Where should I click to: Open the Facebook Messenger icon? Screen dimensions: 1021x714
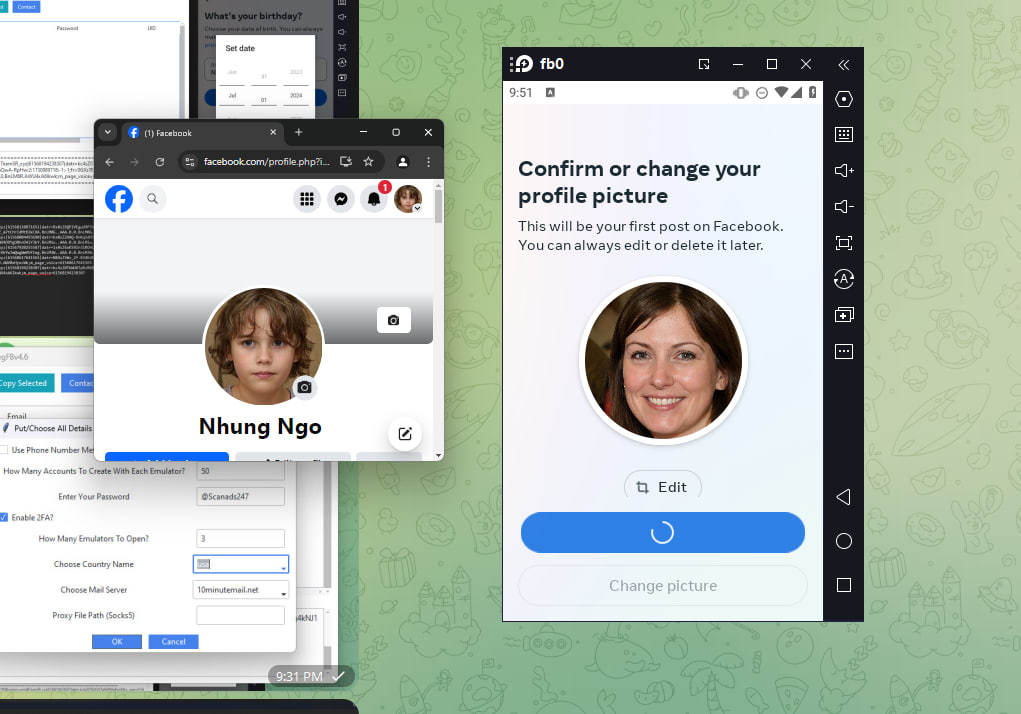[x=341, y=199]
